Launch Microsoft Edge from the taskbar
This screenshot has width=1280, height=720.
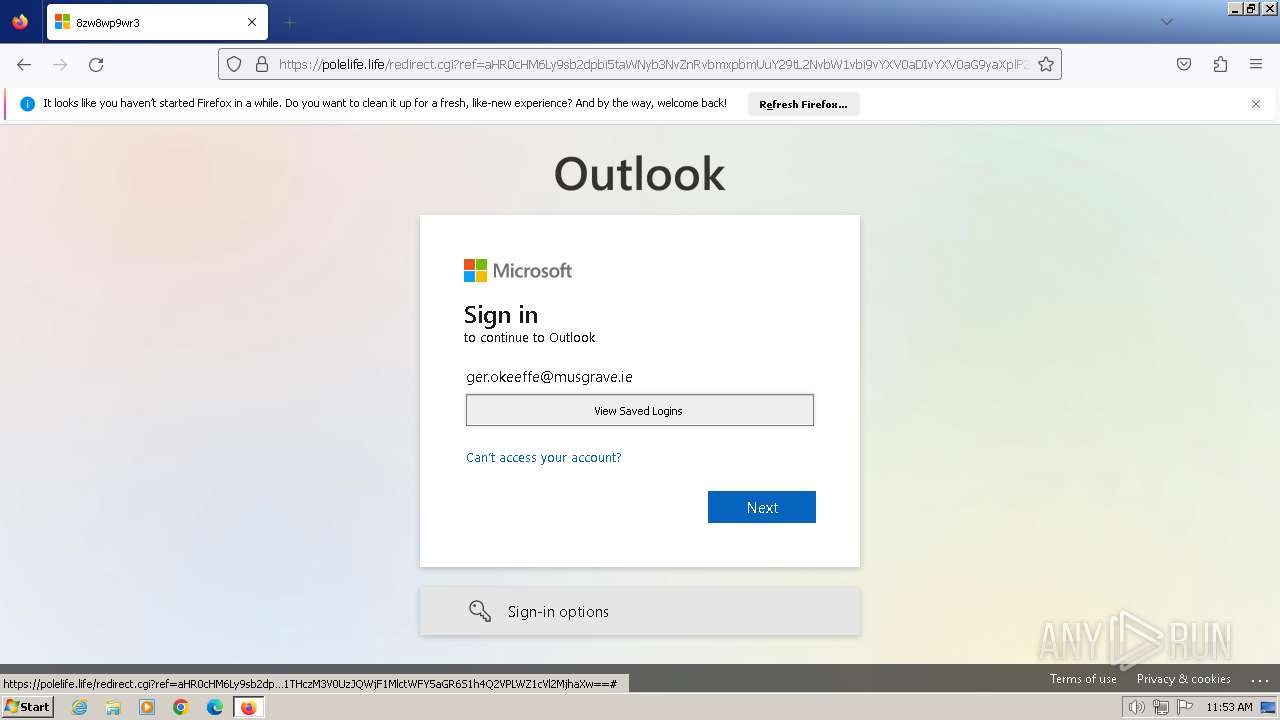click(x=215, y=707)
